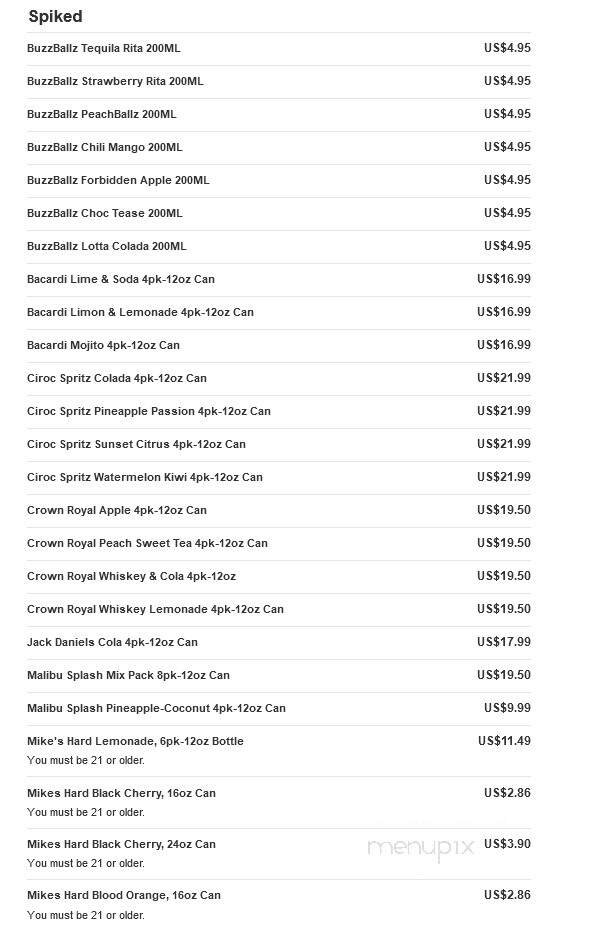Click the BuzzBallz Tequila Rita 200ML item
Image resolution: width=600 pixels, height=930 pixels.
pyautogui.click(x=103, y=48)
